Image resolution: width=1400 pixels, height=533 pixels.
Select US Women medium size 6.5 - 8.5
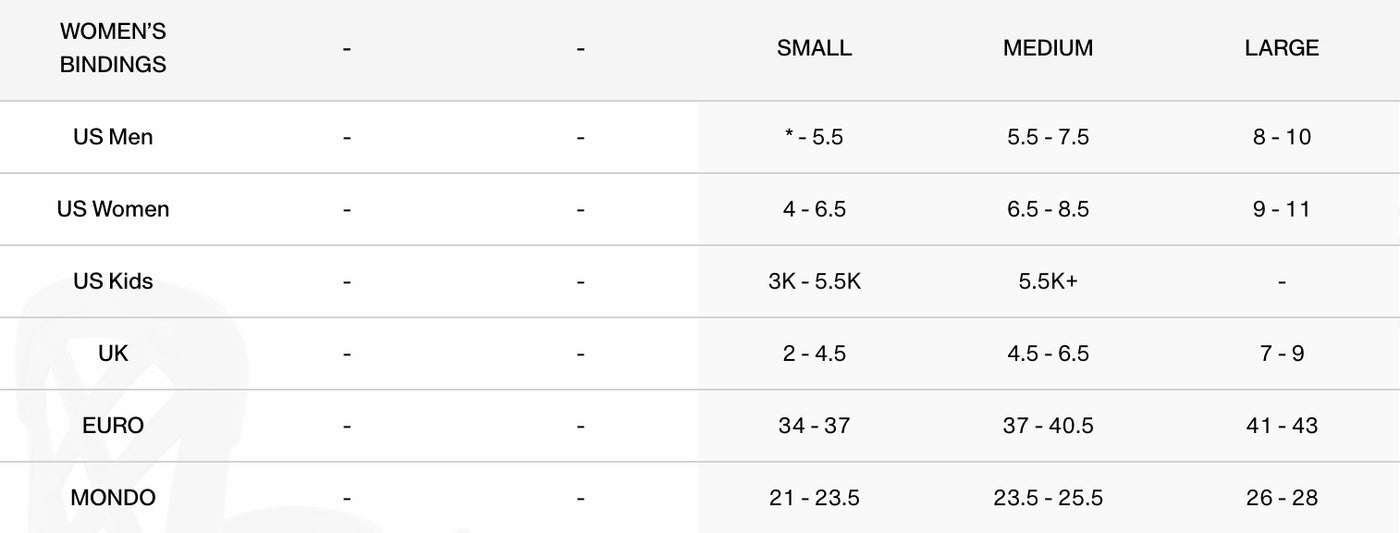(x=1048, y=209)
